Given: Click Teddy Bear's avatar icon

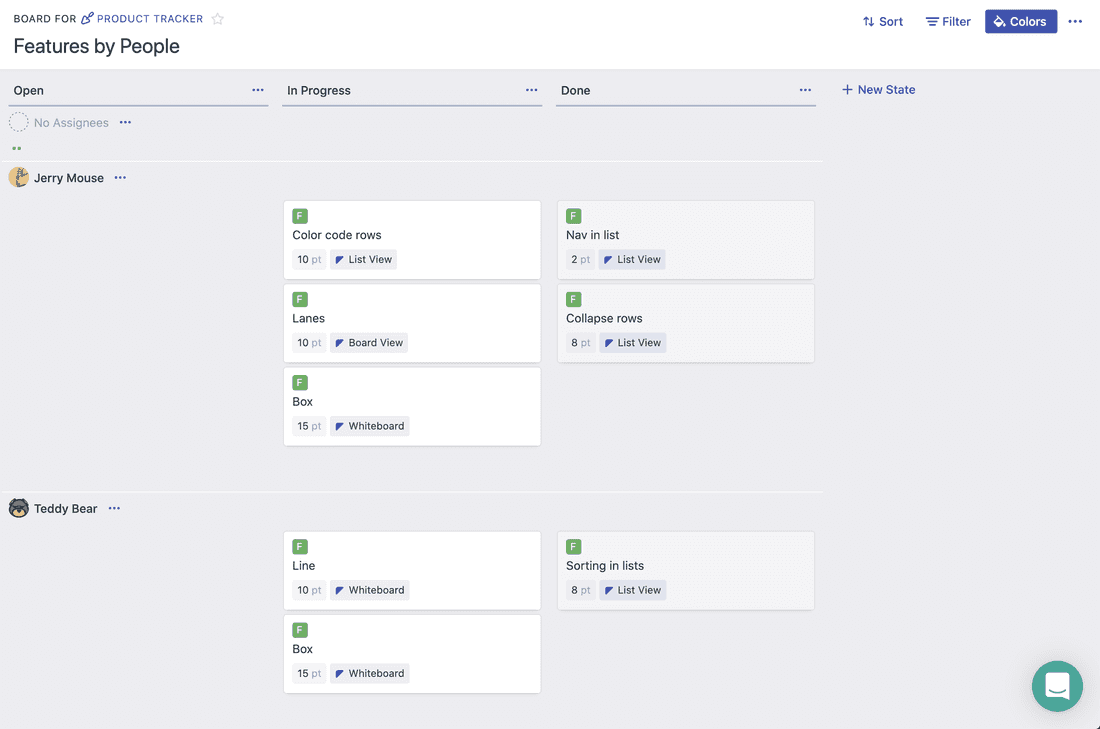Looking at the screenshot, I should (x=19, y=508).
